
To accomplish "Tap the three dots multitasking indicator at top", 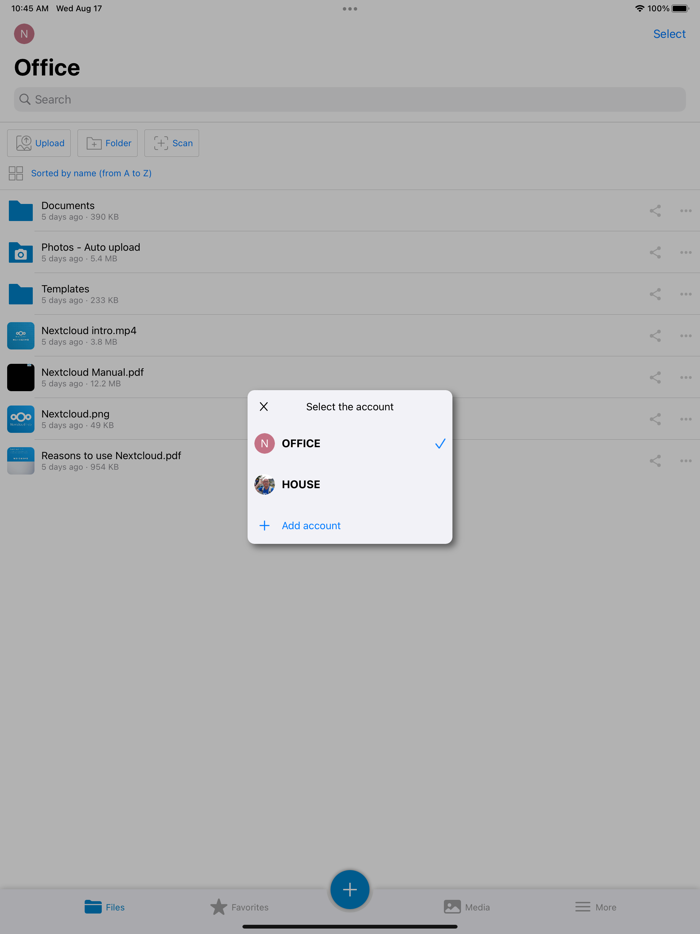I will point(350,9).
